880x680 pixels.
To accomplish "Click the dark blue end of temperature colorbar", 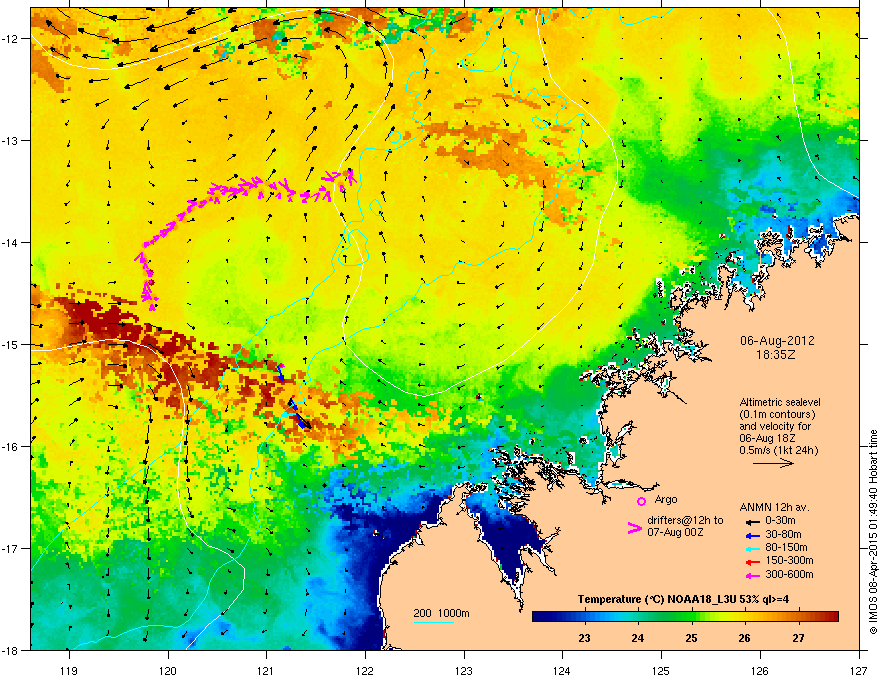I will [539, 616].
